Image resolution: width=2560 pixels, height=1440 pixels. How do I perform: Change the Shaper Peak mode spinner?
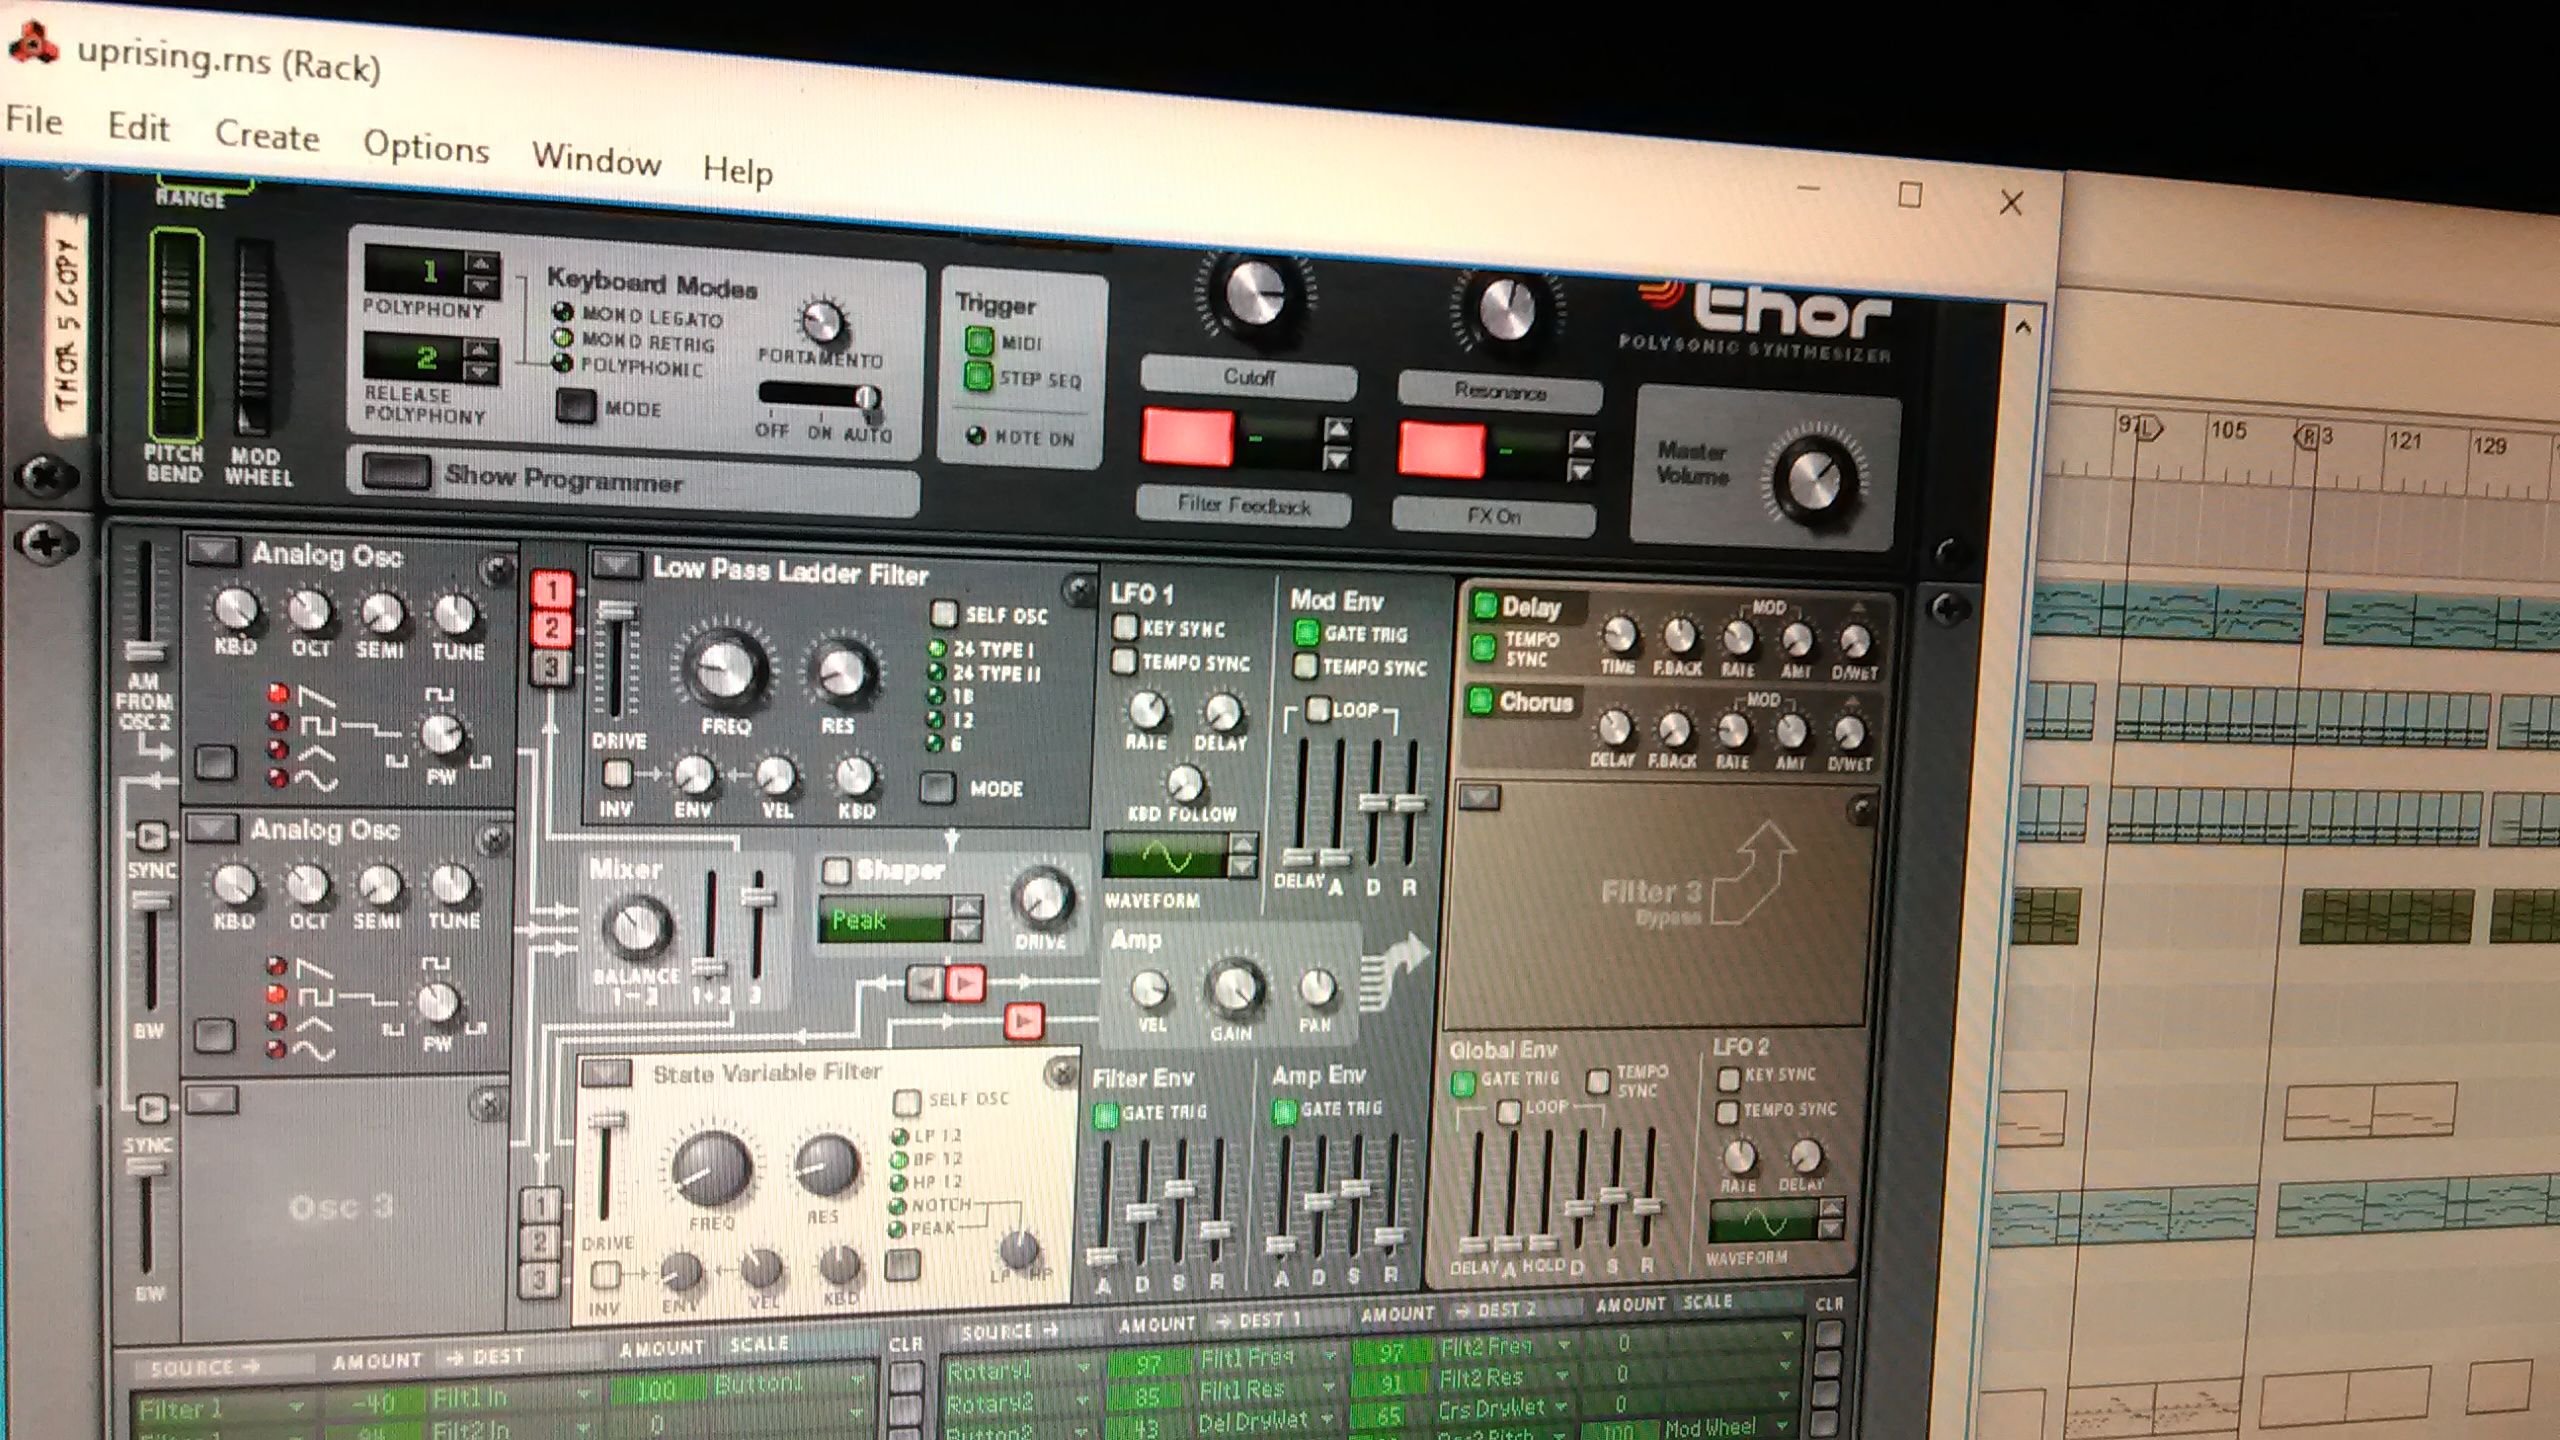coord(966,918)
